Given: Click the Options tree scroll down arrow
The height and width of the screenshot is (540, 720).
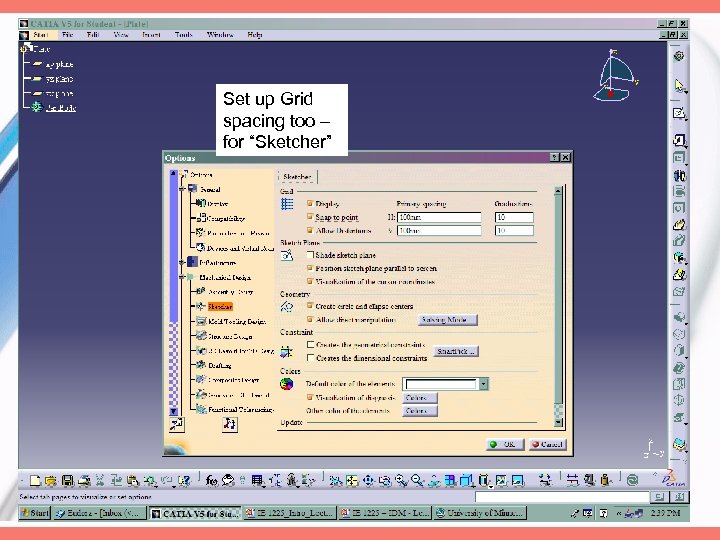Looking at the screenshot, I should click(x=174, y=411).
